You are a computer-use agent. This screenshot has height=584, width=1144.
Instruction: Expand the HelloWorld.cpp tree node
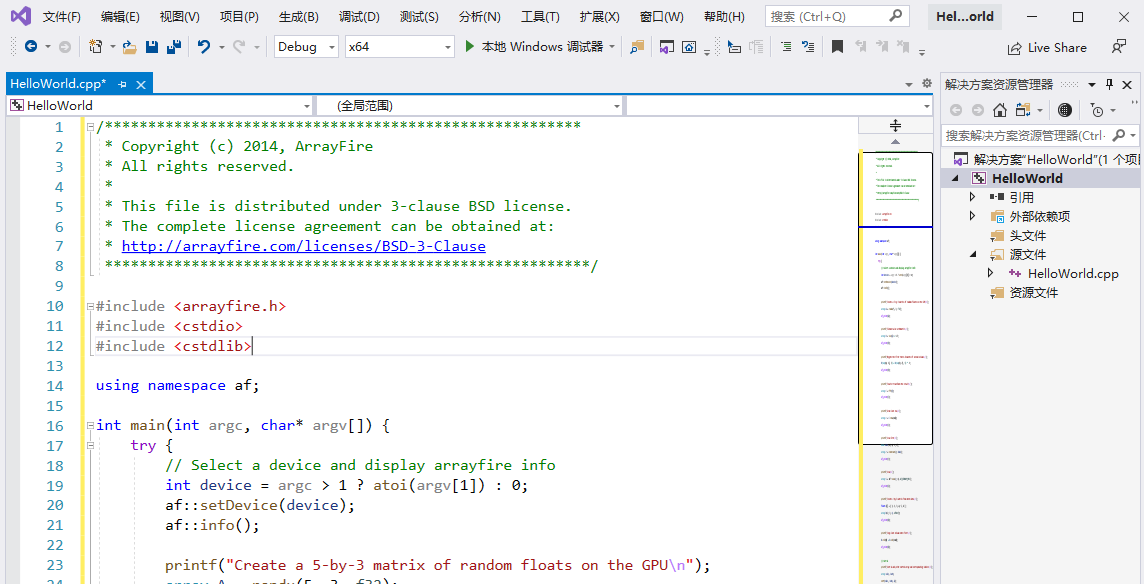tap(990, 273)
